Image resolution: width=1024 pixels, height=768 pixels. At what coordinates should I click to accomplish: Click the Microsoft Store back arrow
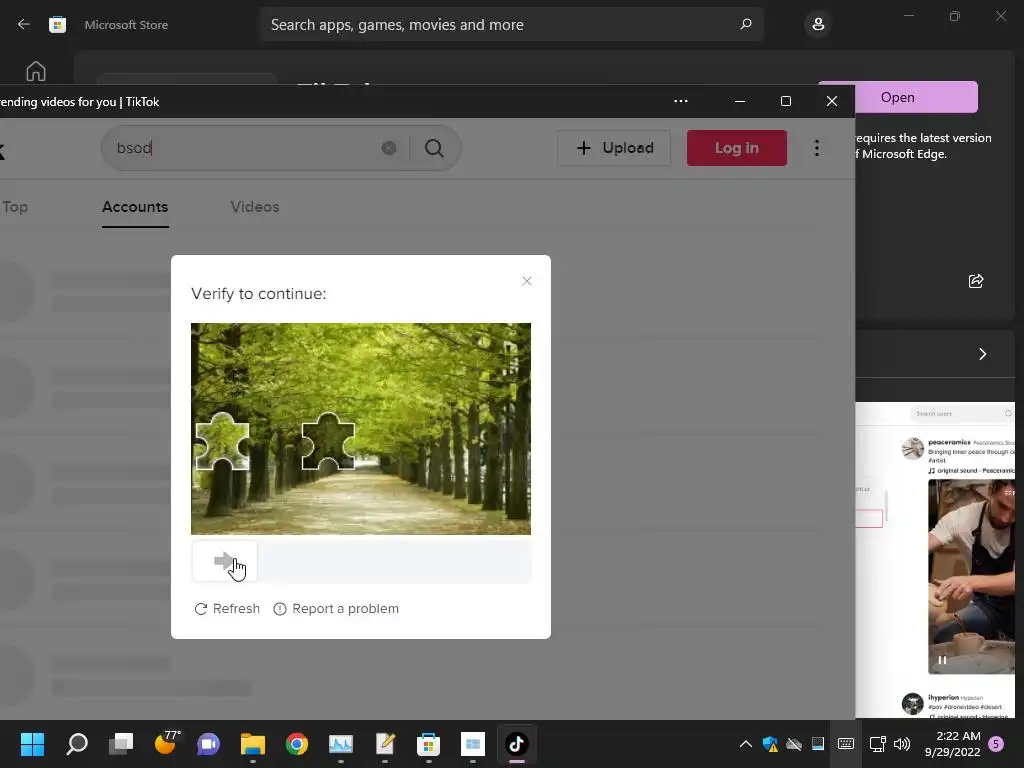pyautogui.click(x=24, y=24)
